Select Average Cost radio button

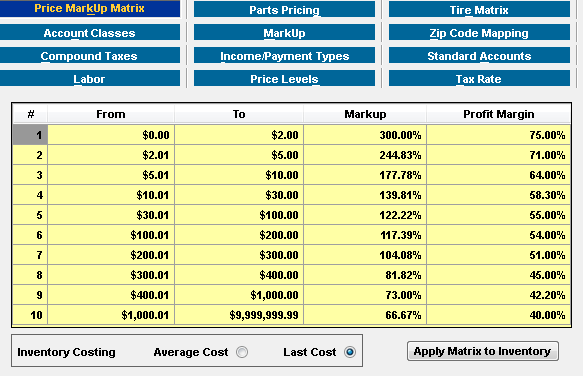click(x=242, y=352)
